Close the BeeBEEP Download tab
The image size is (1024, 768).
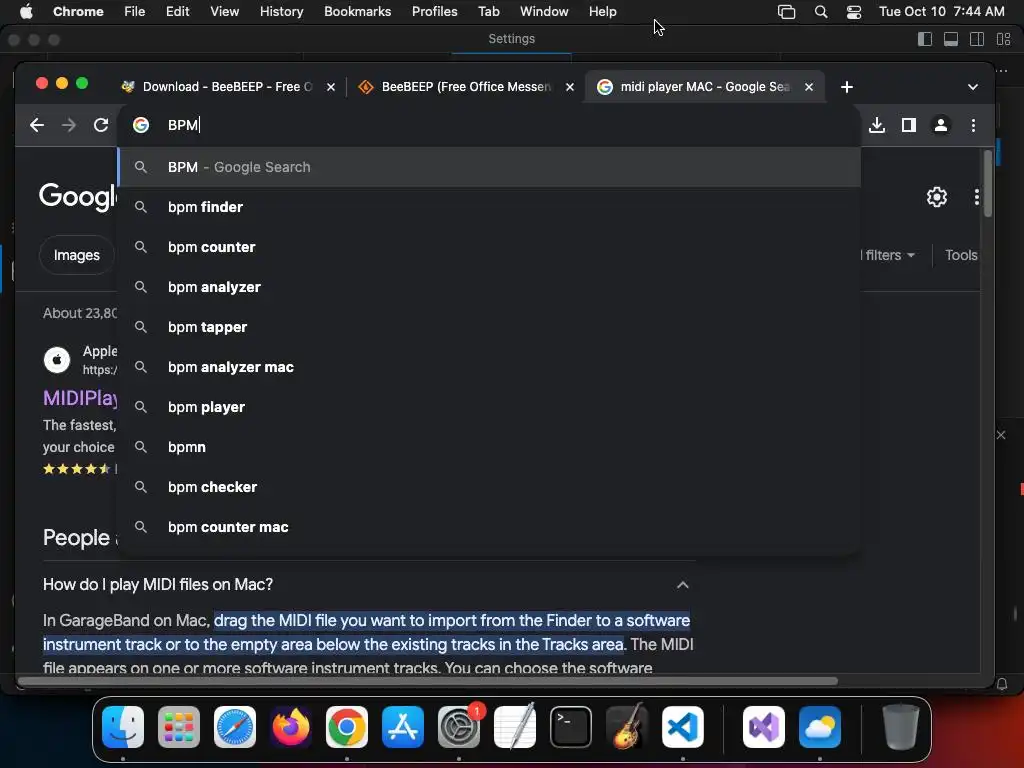(x=331, y=87)
